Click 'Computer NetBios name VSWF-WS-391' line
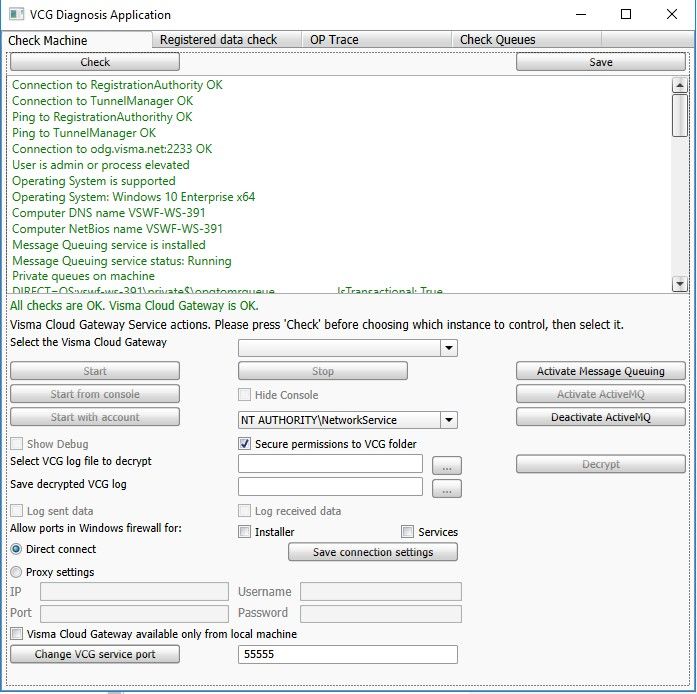This screenshot has width=697, height=694. coord(117,229)
